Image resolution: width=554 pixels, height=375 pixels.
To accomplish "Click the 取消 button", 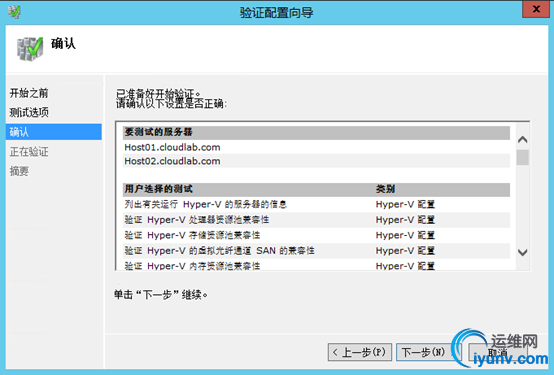I will click(x=497, y=352).
